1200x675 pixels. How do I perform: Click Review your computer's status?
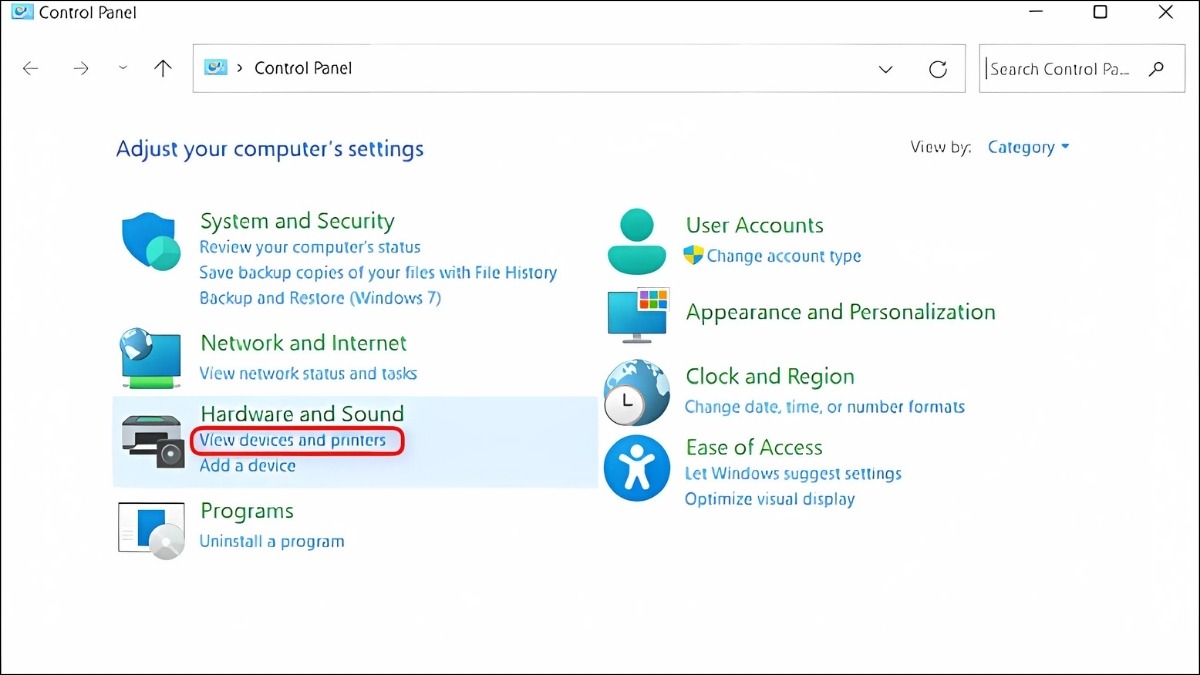click(x=310, y=247)
